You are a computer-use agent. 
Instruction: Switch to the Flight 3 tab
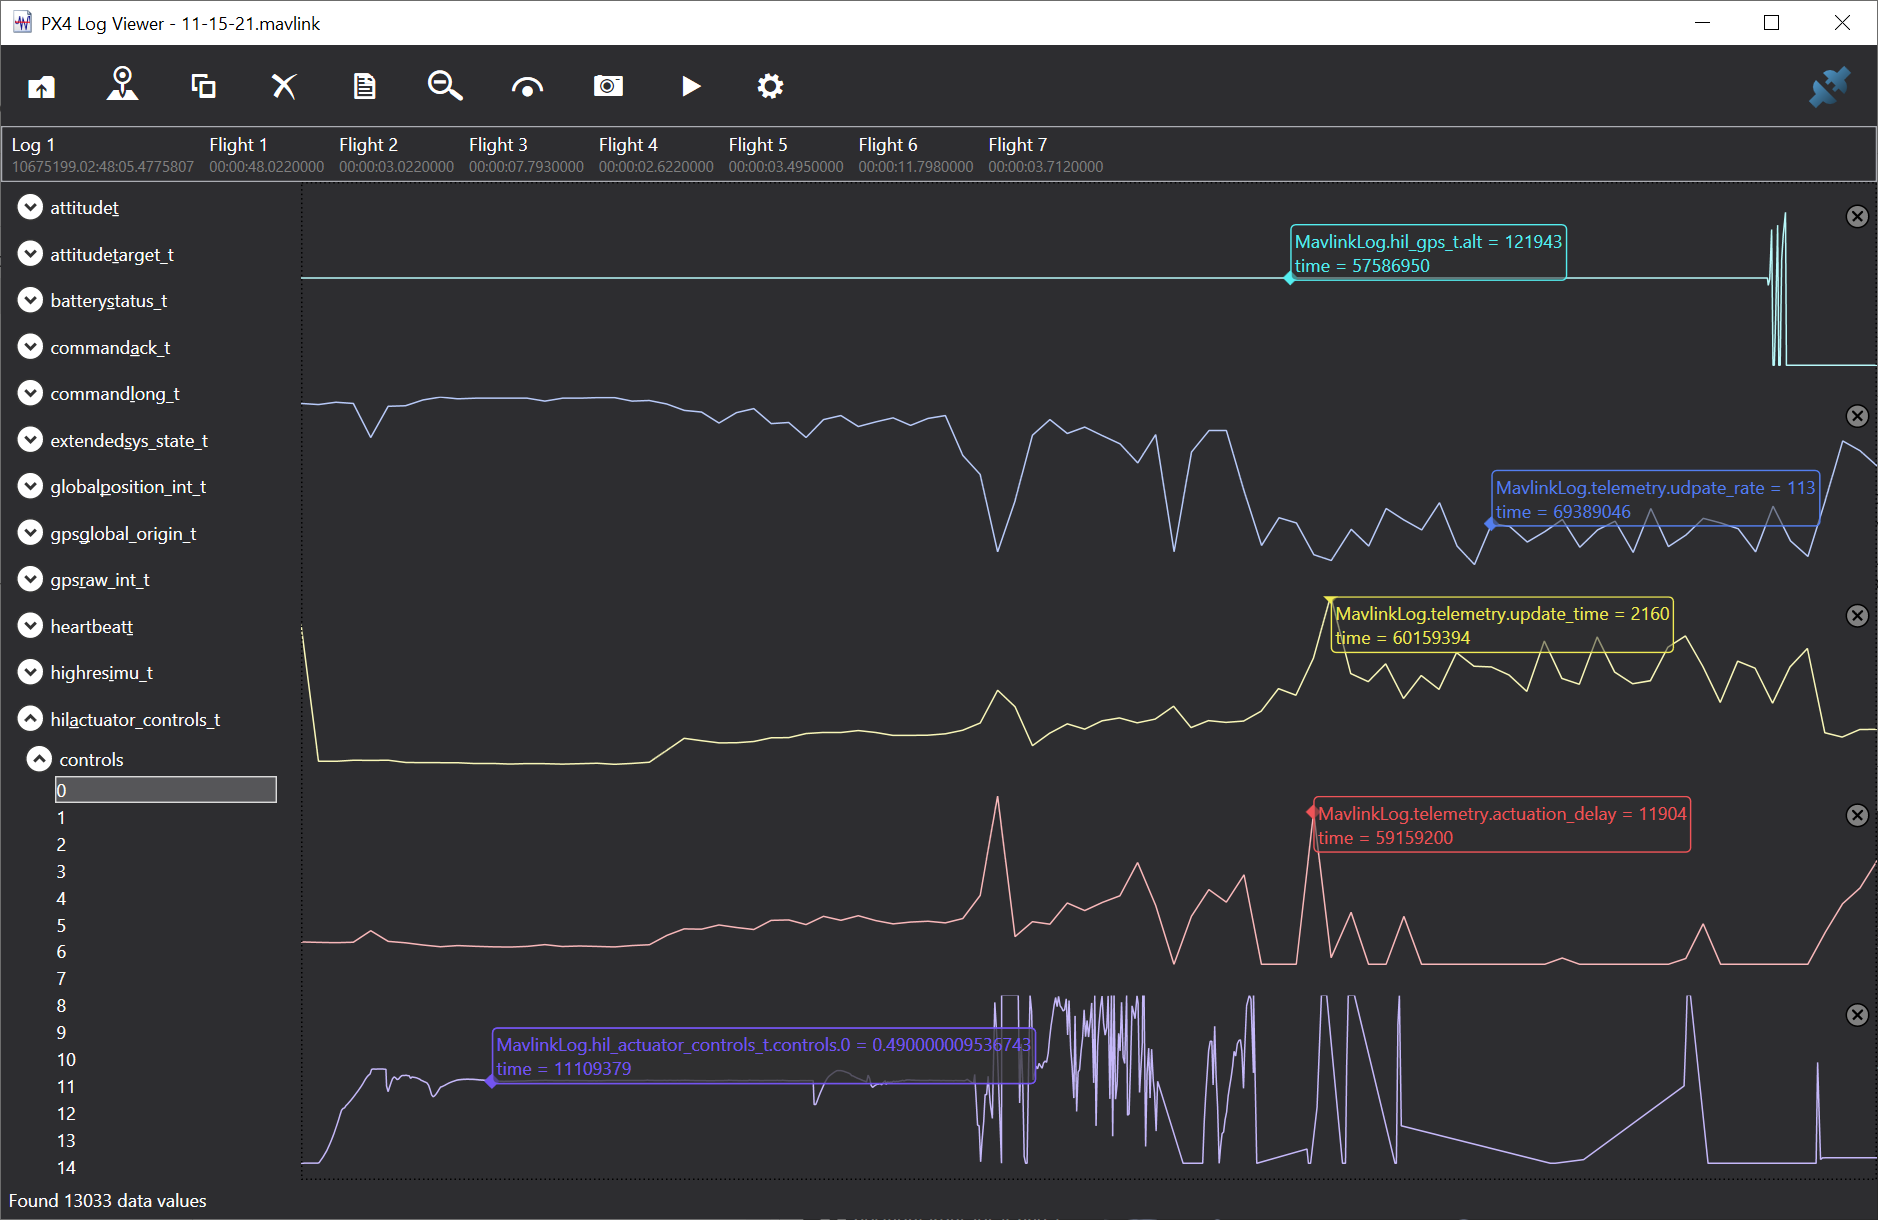[498, 152]
